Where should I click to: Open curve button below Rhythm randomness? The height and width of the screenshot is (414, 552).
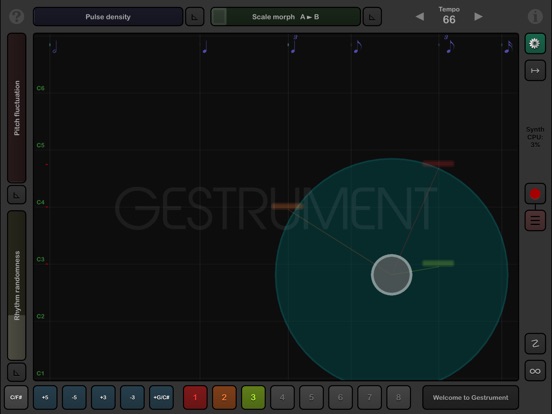coord(17,372)
